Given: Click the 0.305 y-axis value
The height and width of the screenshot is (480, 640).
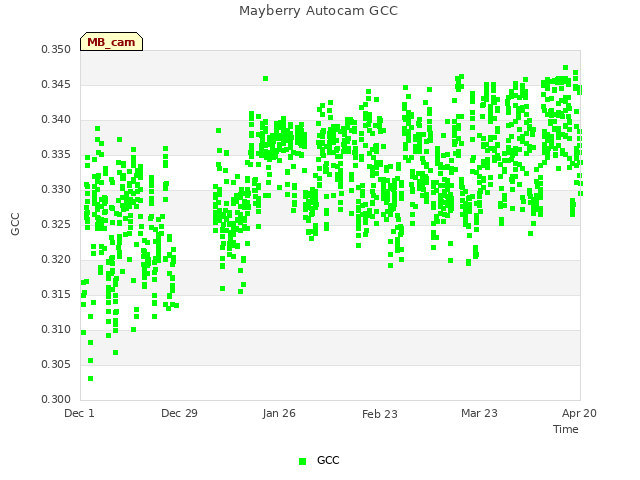Looking at the screenshot, I should (x=56, y=364).
